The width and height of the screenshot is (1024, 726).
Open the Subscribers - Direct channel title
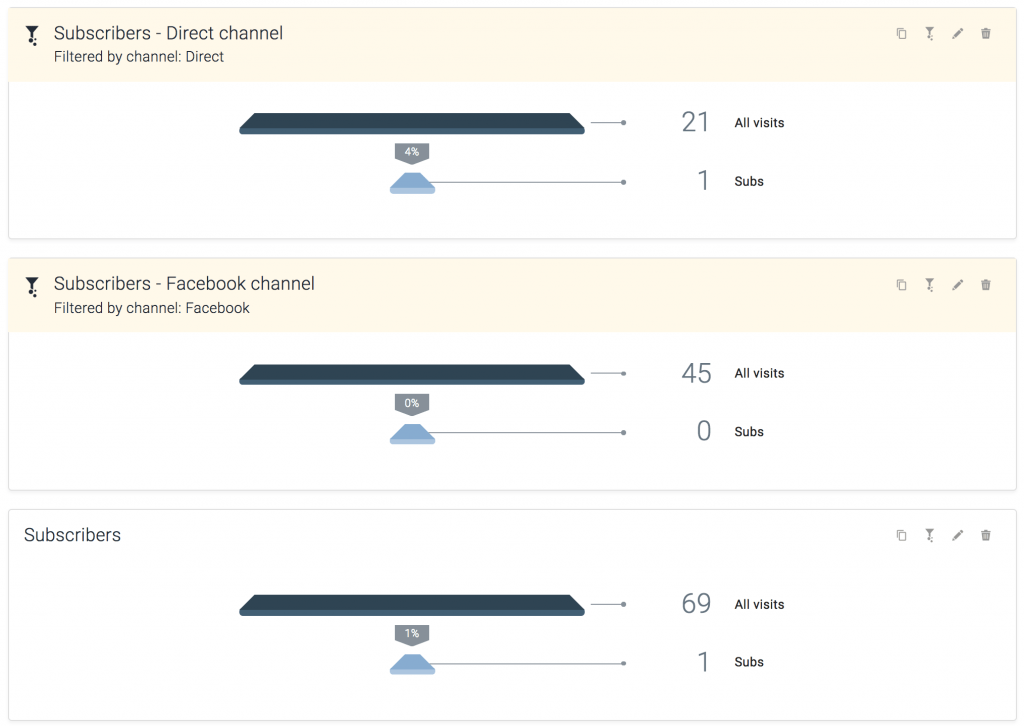(168, 33)
